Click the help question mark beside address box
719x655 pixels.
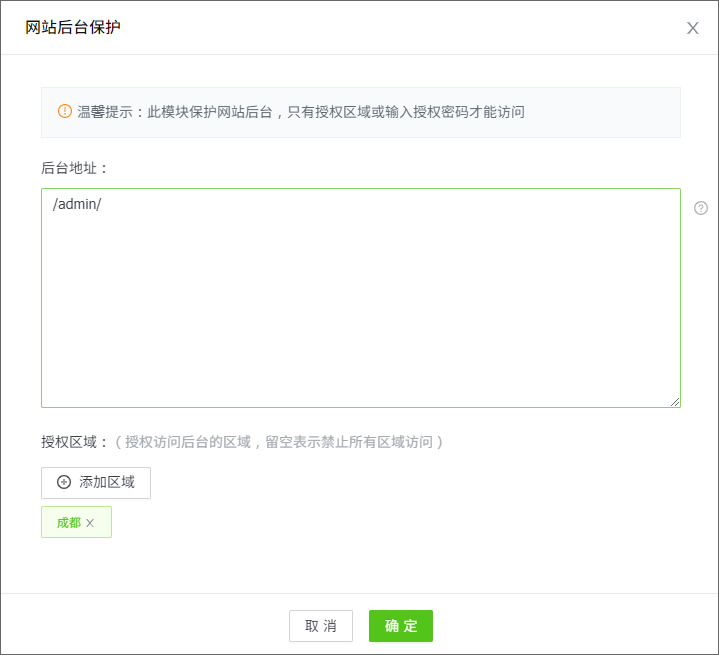coord(701,208)
